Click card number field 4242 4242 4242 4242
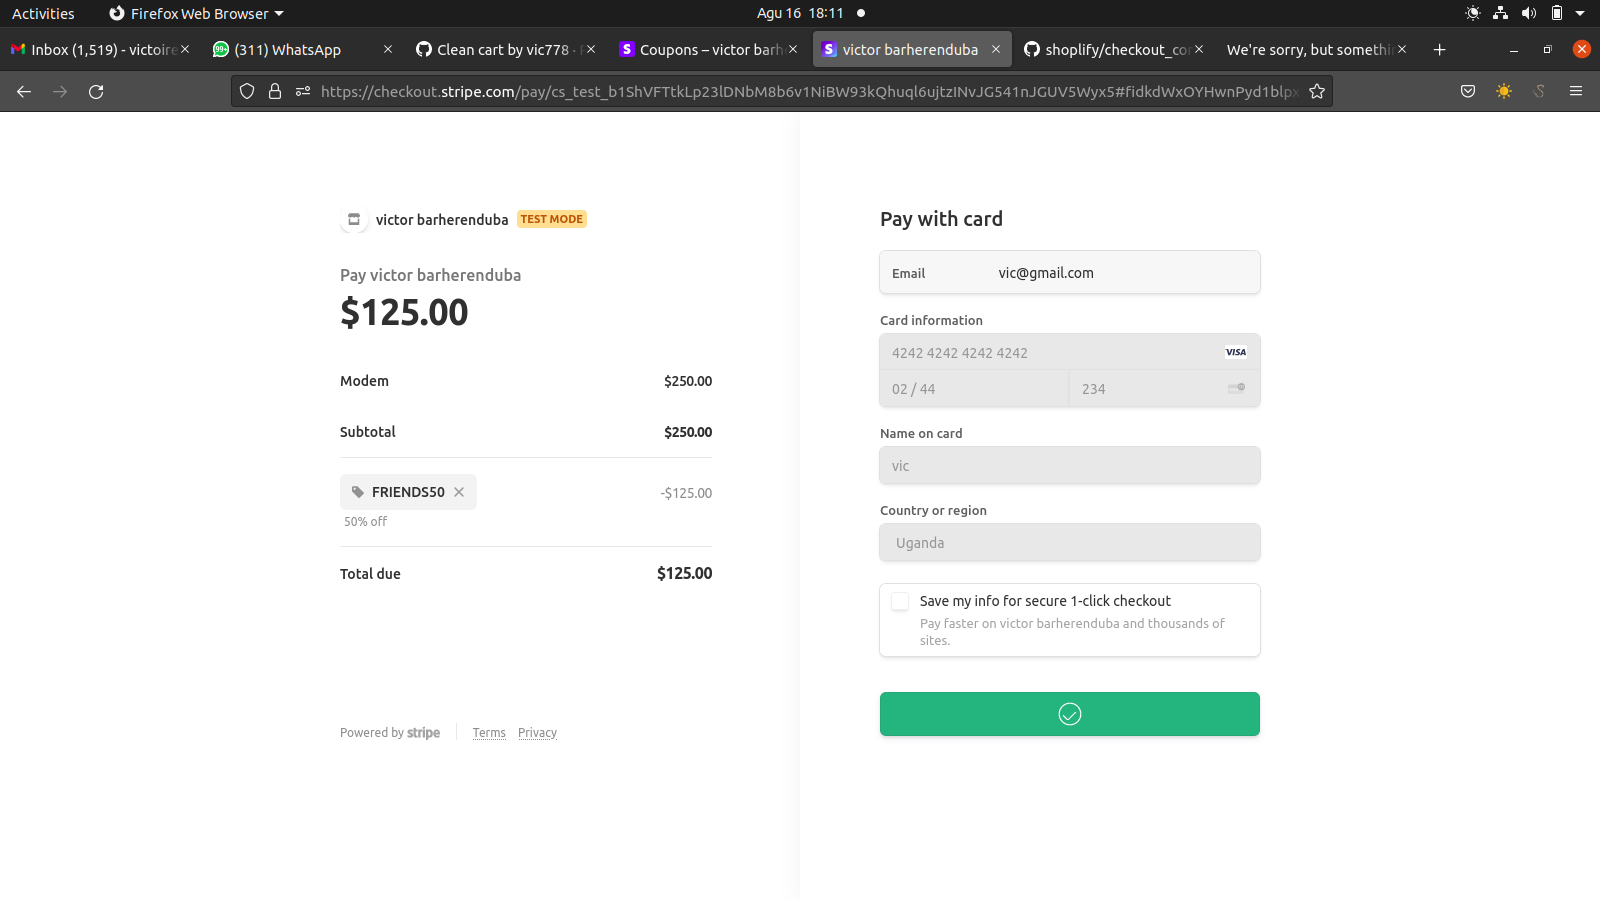The image size is (1600, 900). click(x=1070, y=352)
